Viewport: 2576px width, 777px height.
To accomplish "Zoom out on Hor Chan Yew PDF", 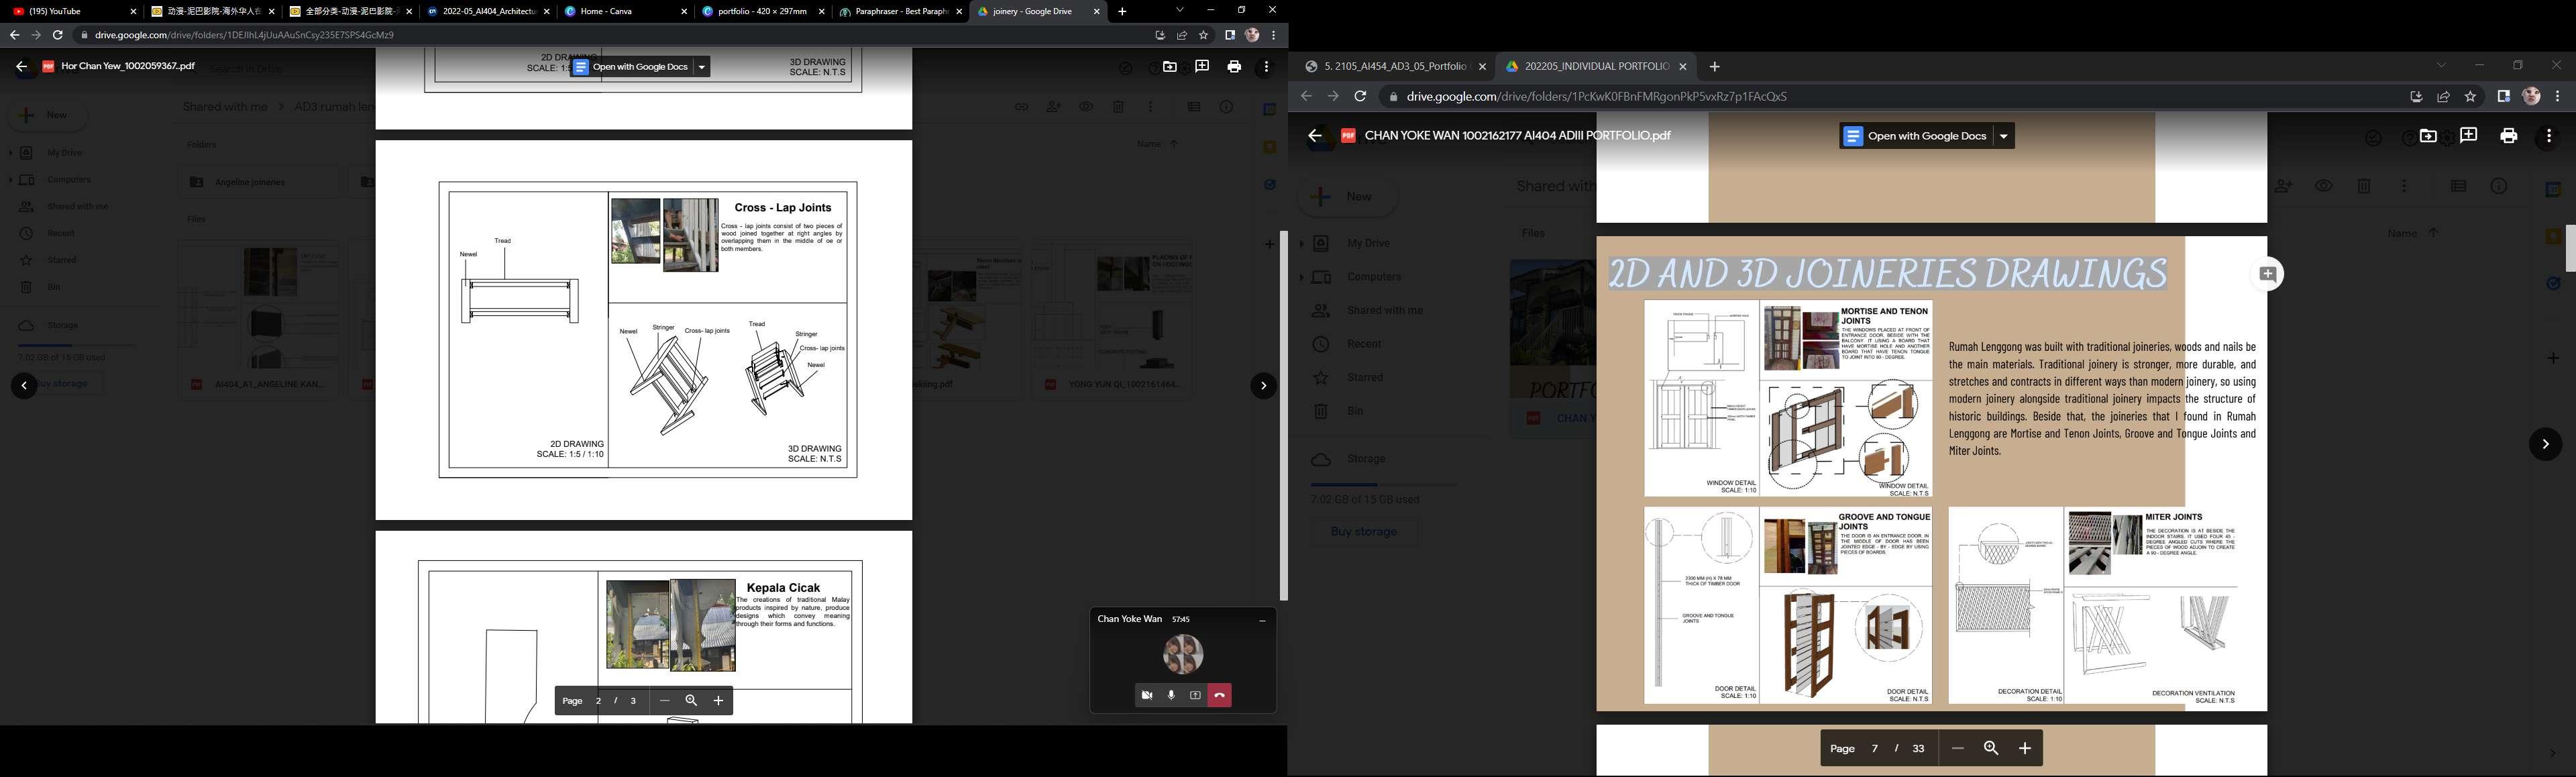I will click(x=664, y=701).
